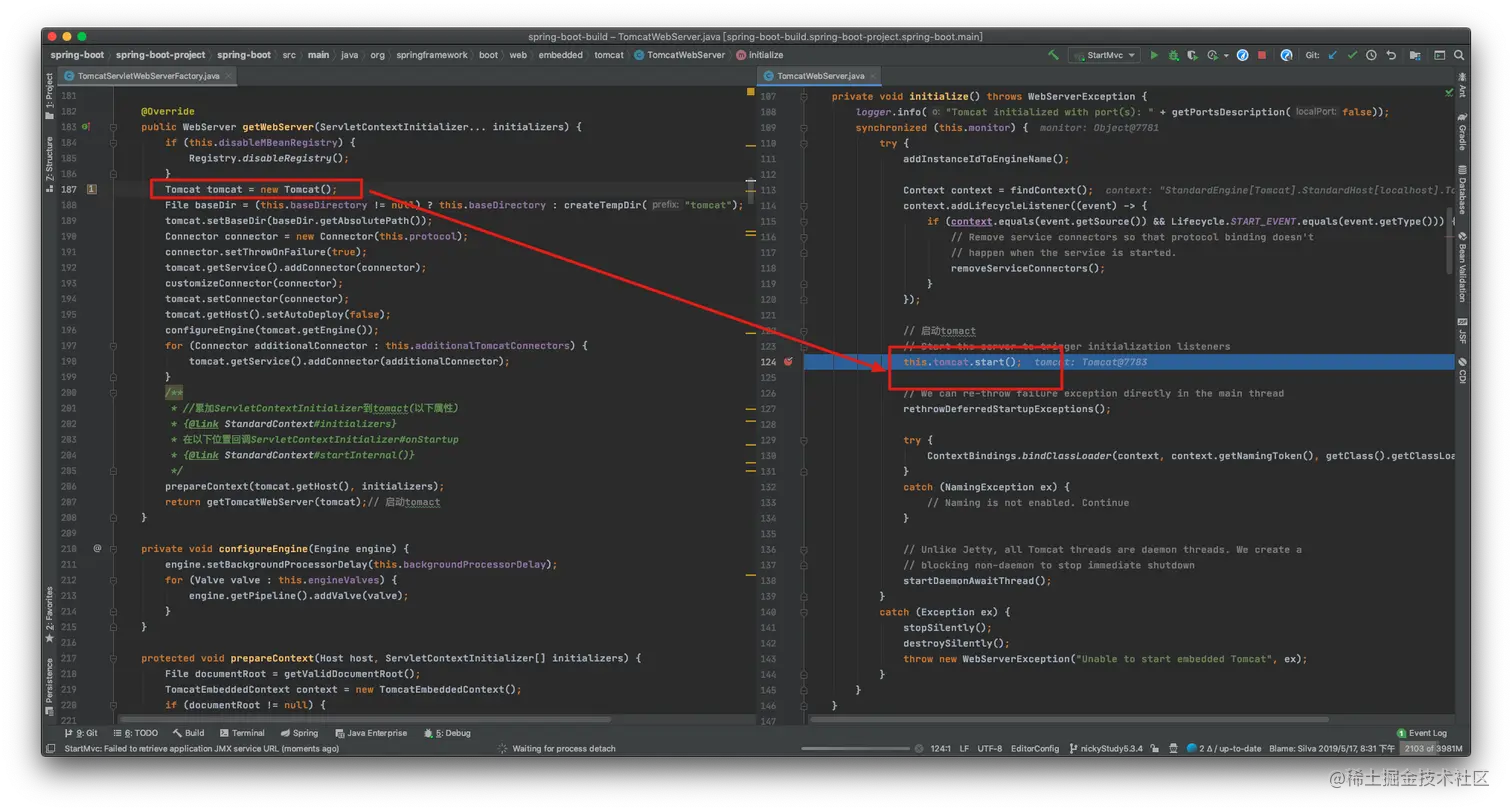Viewport: 1512px width, 811px height.
Task: Click the Run with Profiler icon
Action: click(x=1213, y=55)
